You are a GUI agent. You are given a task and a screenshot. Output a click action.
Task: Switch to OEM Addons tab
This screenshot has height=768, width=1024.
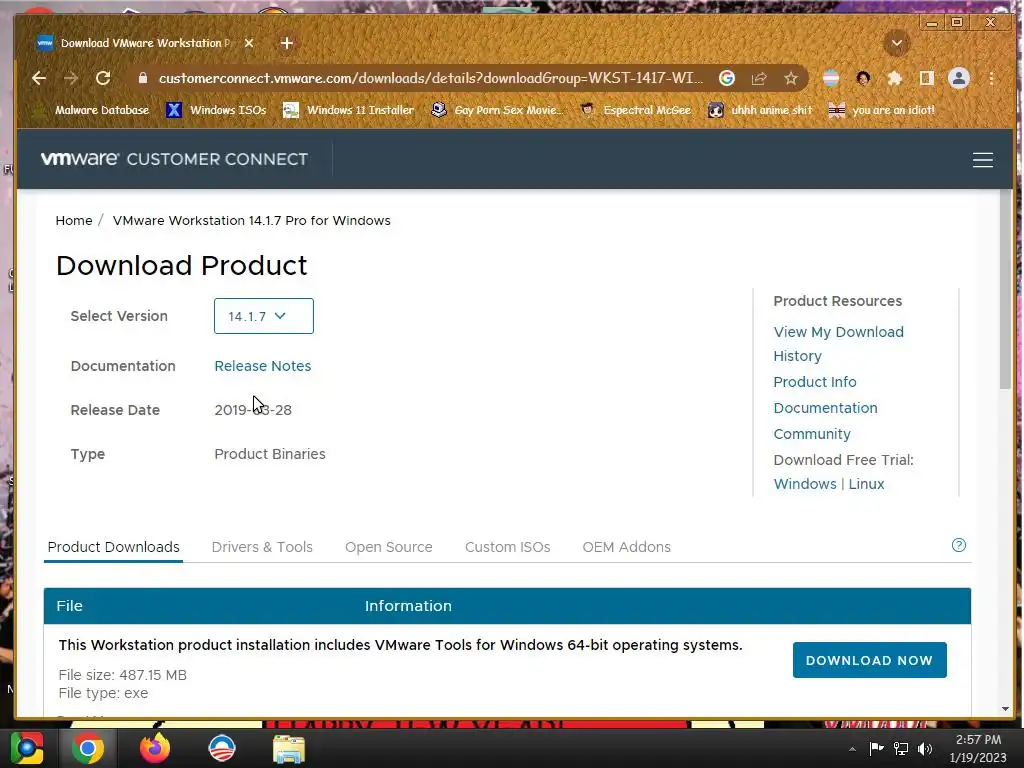626,547
